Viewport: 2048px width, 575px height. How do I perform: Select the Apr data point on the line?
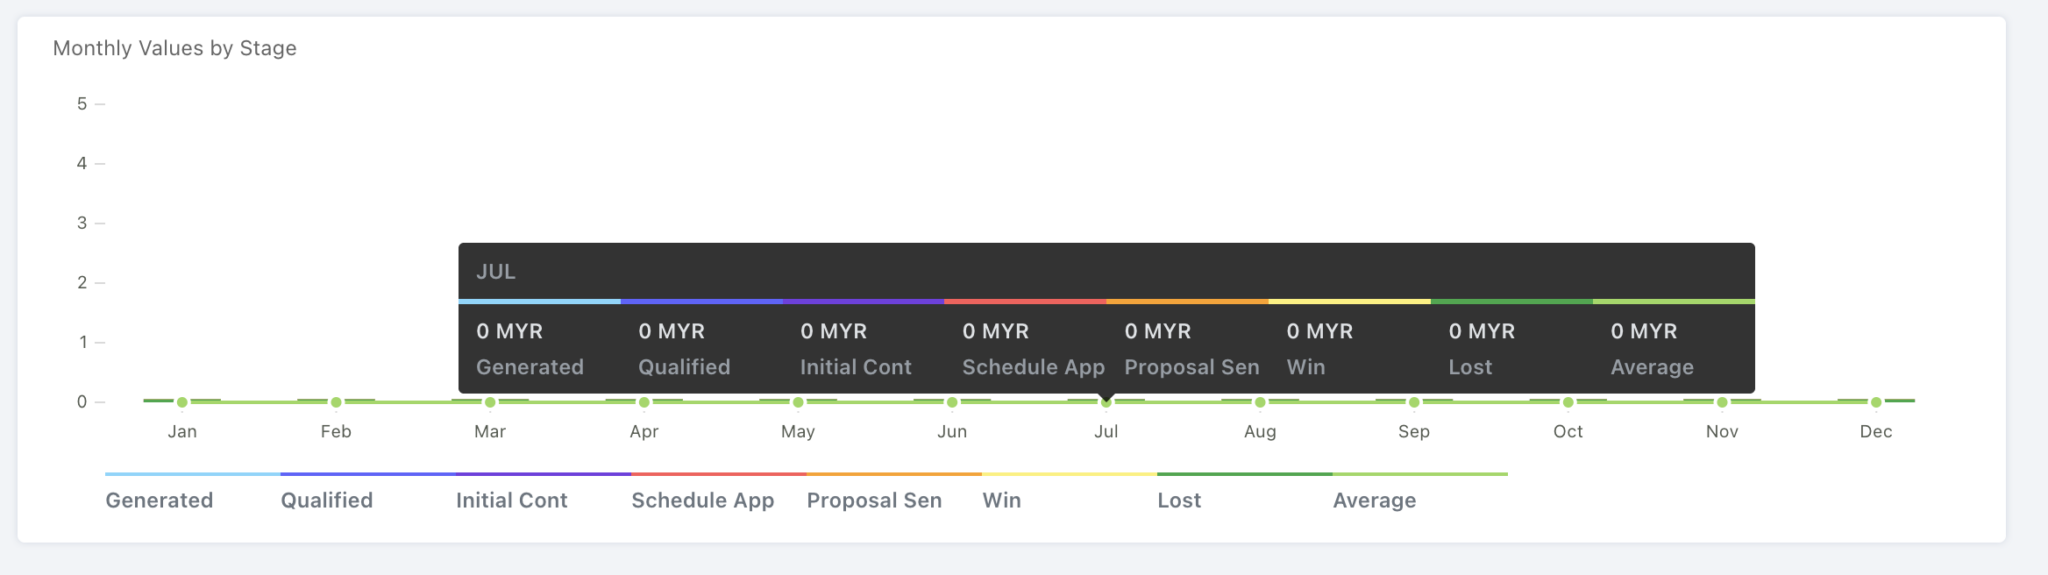644,402
